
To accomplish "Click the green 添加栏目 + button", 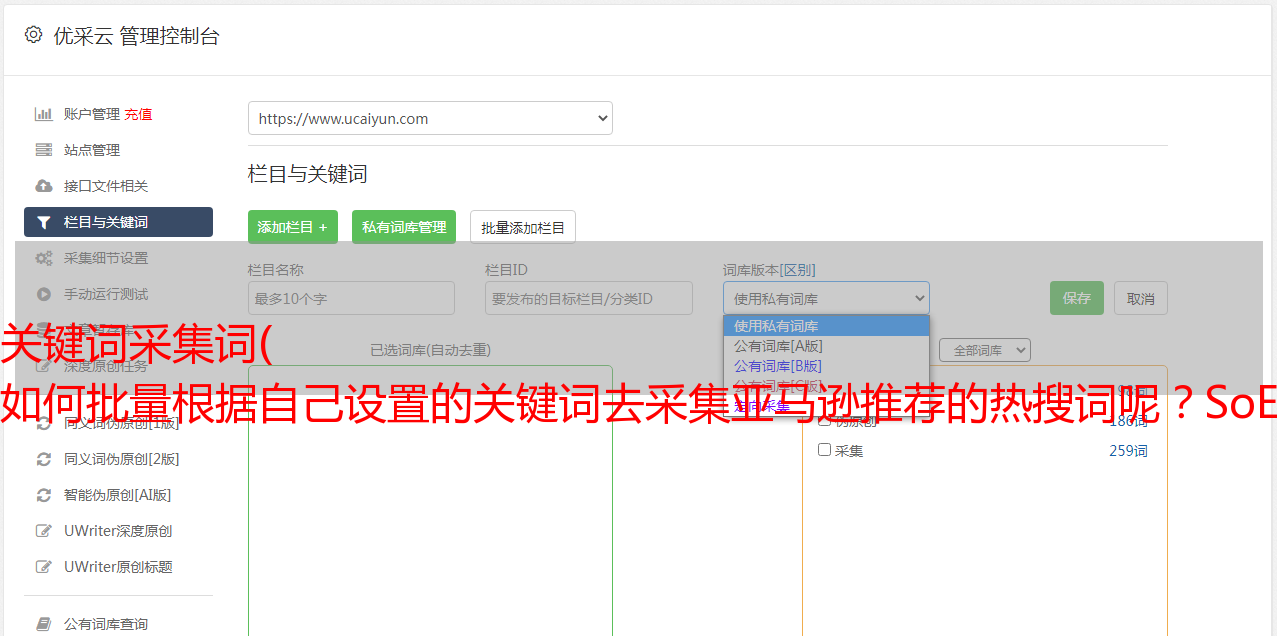I will [x=293, y=227].
